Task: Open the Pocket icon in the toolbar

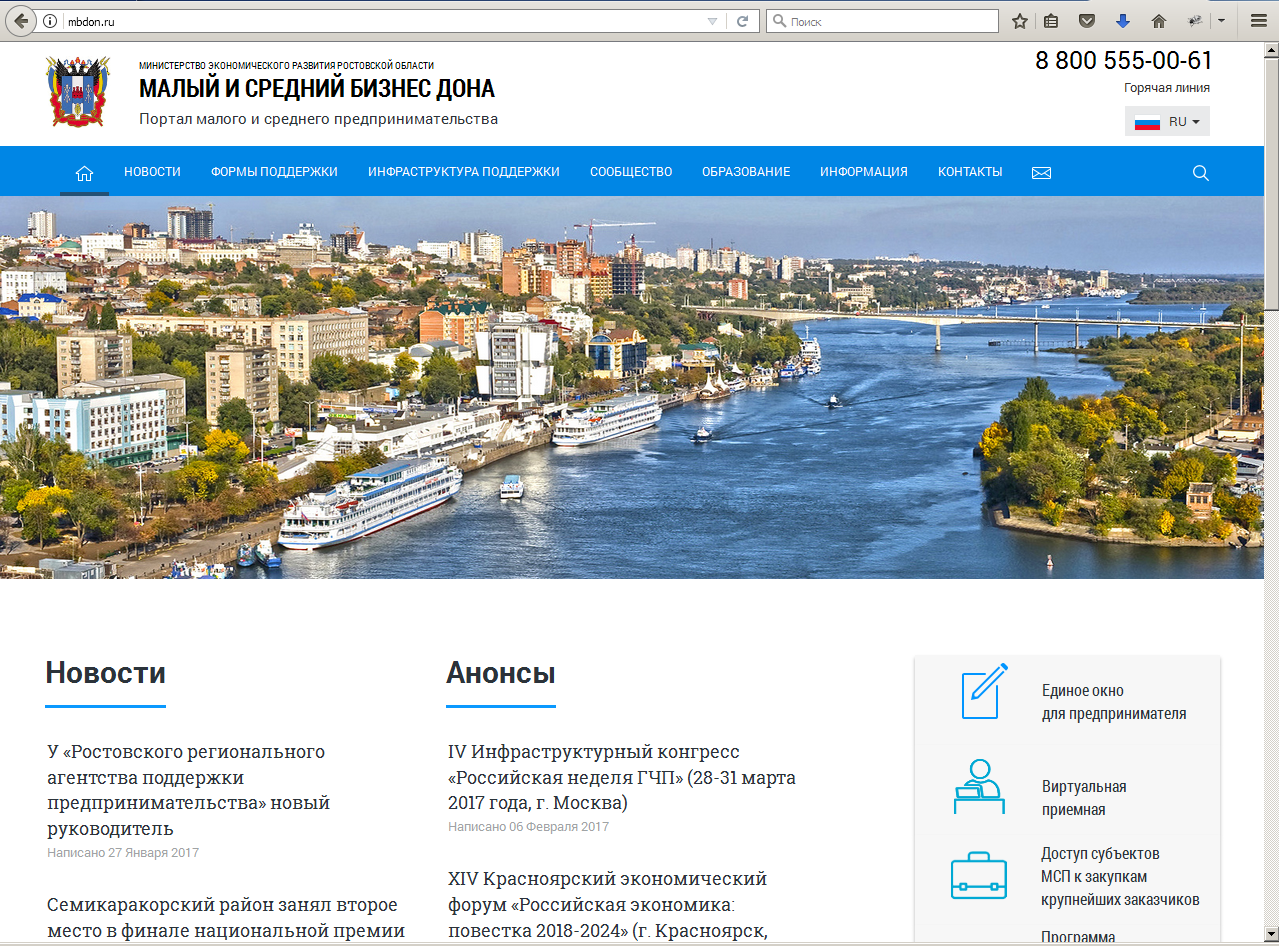Action: pos(1086,21)
